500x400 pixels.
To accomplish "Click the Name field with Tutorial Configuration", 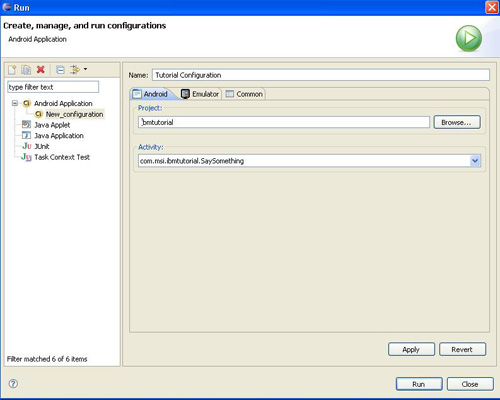I will tap(321, 75).
